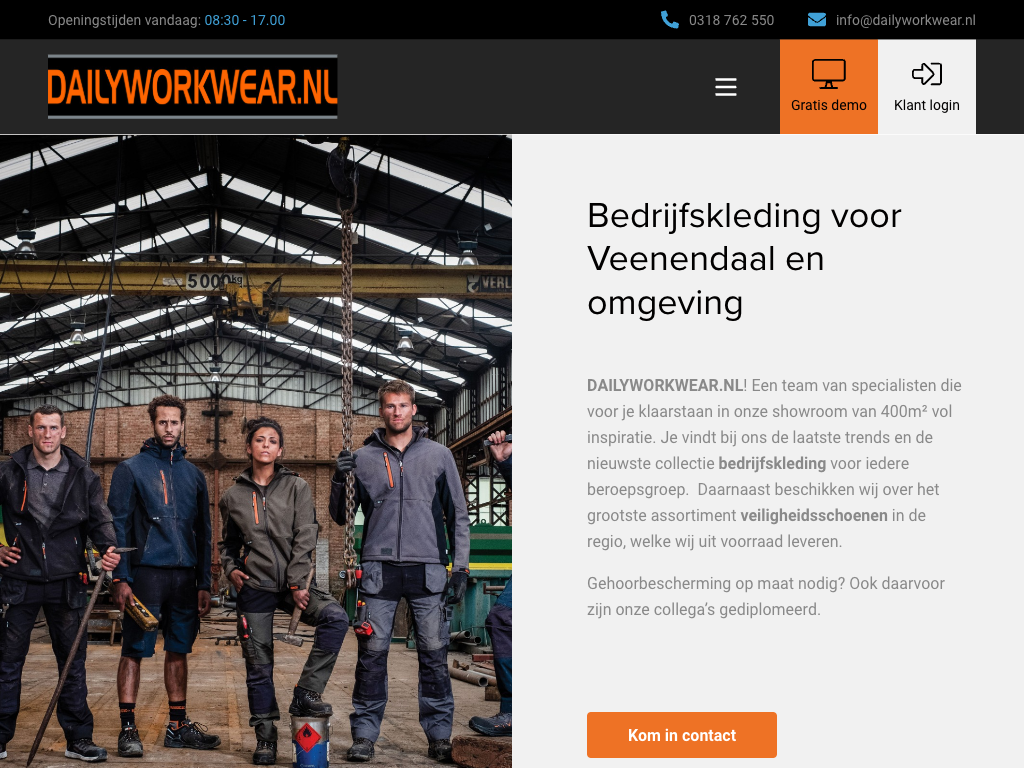Click the phone icon in the top bar
1024x768 pixels.
click(669, 20)
